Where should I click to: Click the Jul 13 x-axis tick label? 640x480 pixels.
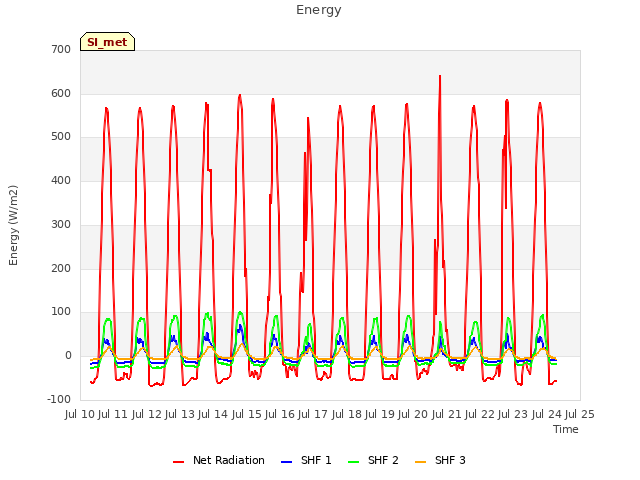tap(180, 415)
